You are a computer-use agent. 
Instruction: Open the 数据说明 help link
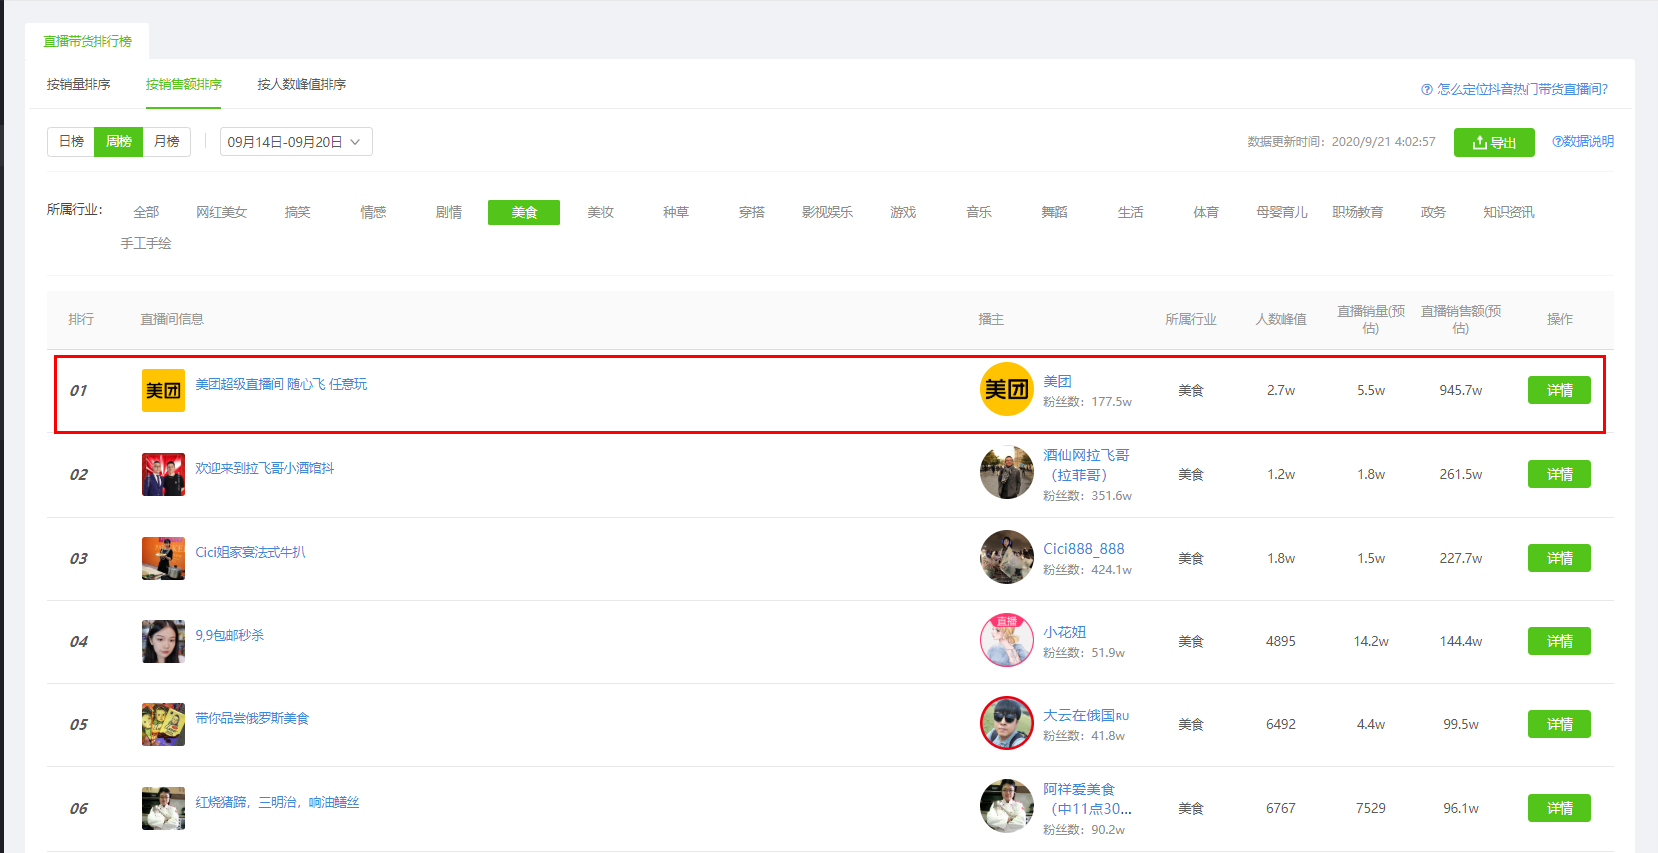tap(1583, 142)
